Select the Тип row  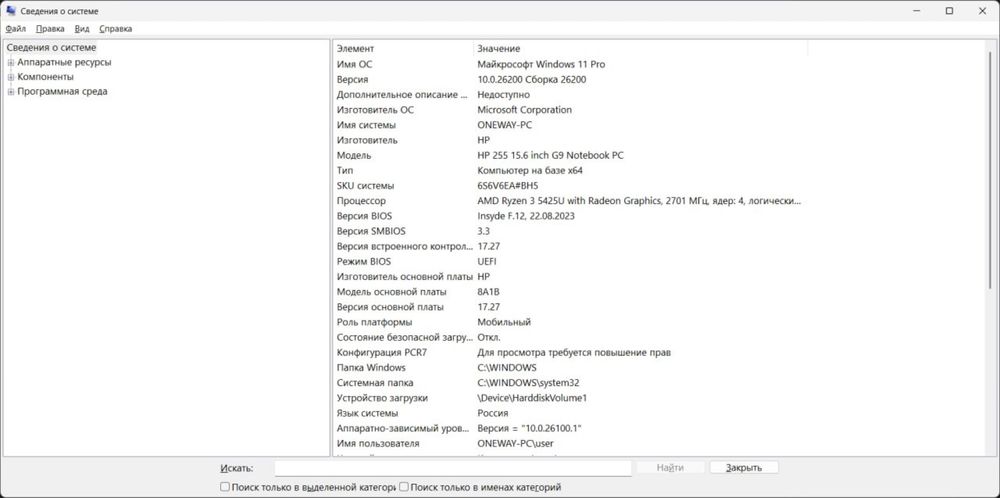[569, 171]
